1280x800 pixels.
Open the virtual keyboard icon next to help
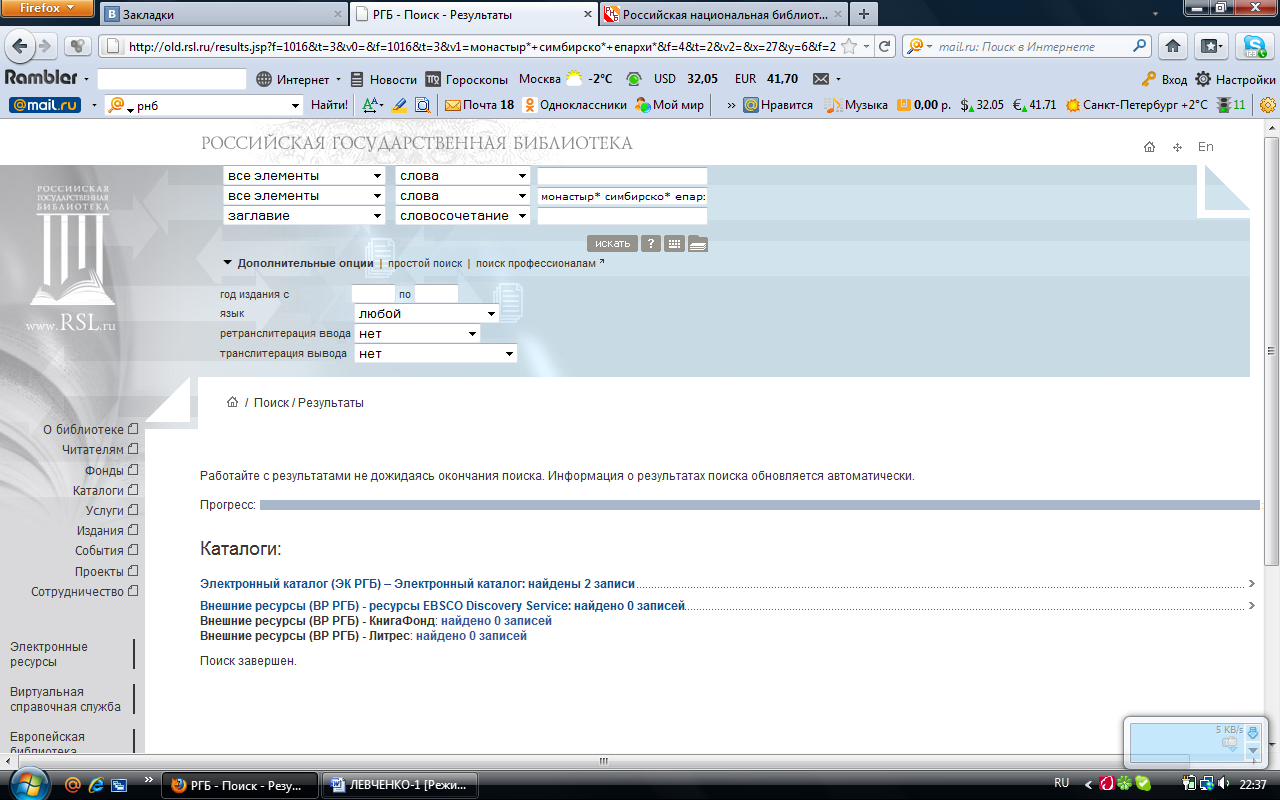point(674,243)
